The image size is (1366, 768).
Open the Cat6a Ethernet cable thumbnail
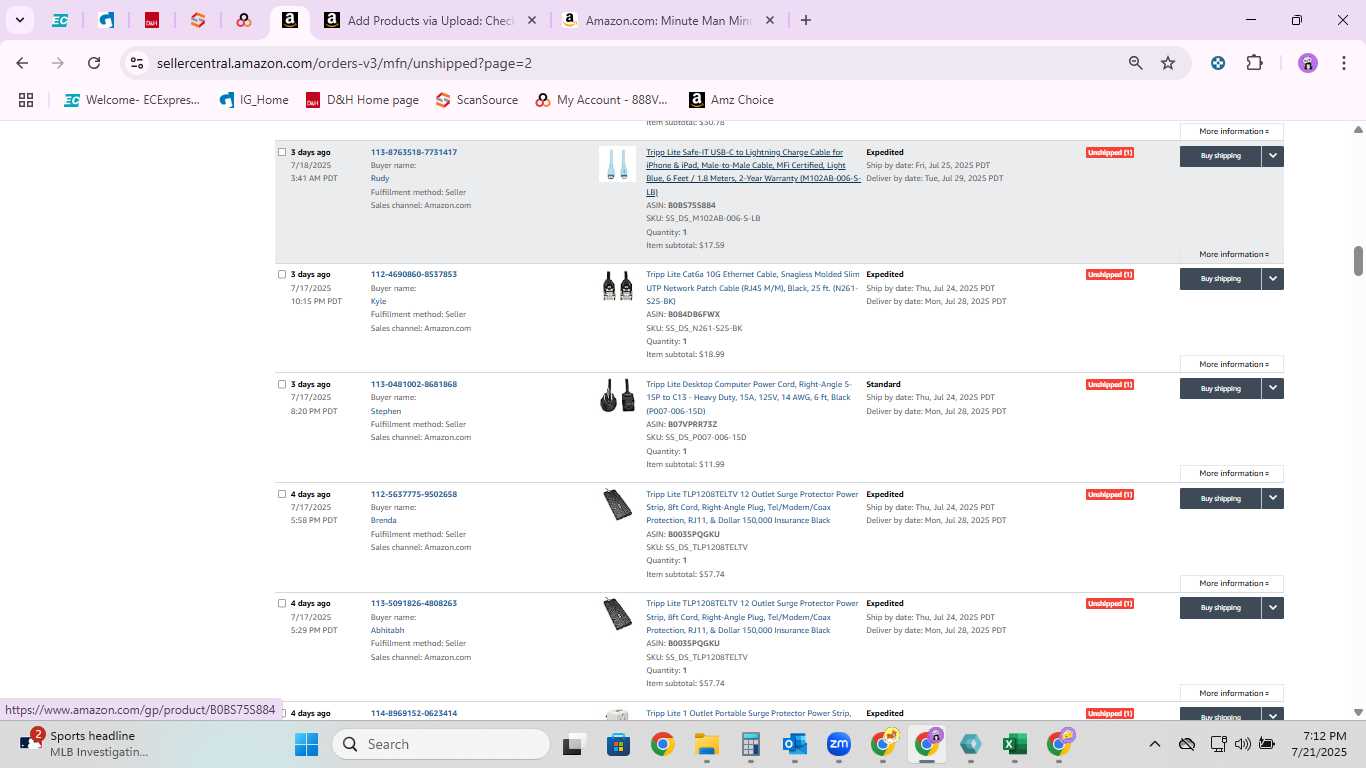point(617,286)
